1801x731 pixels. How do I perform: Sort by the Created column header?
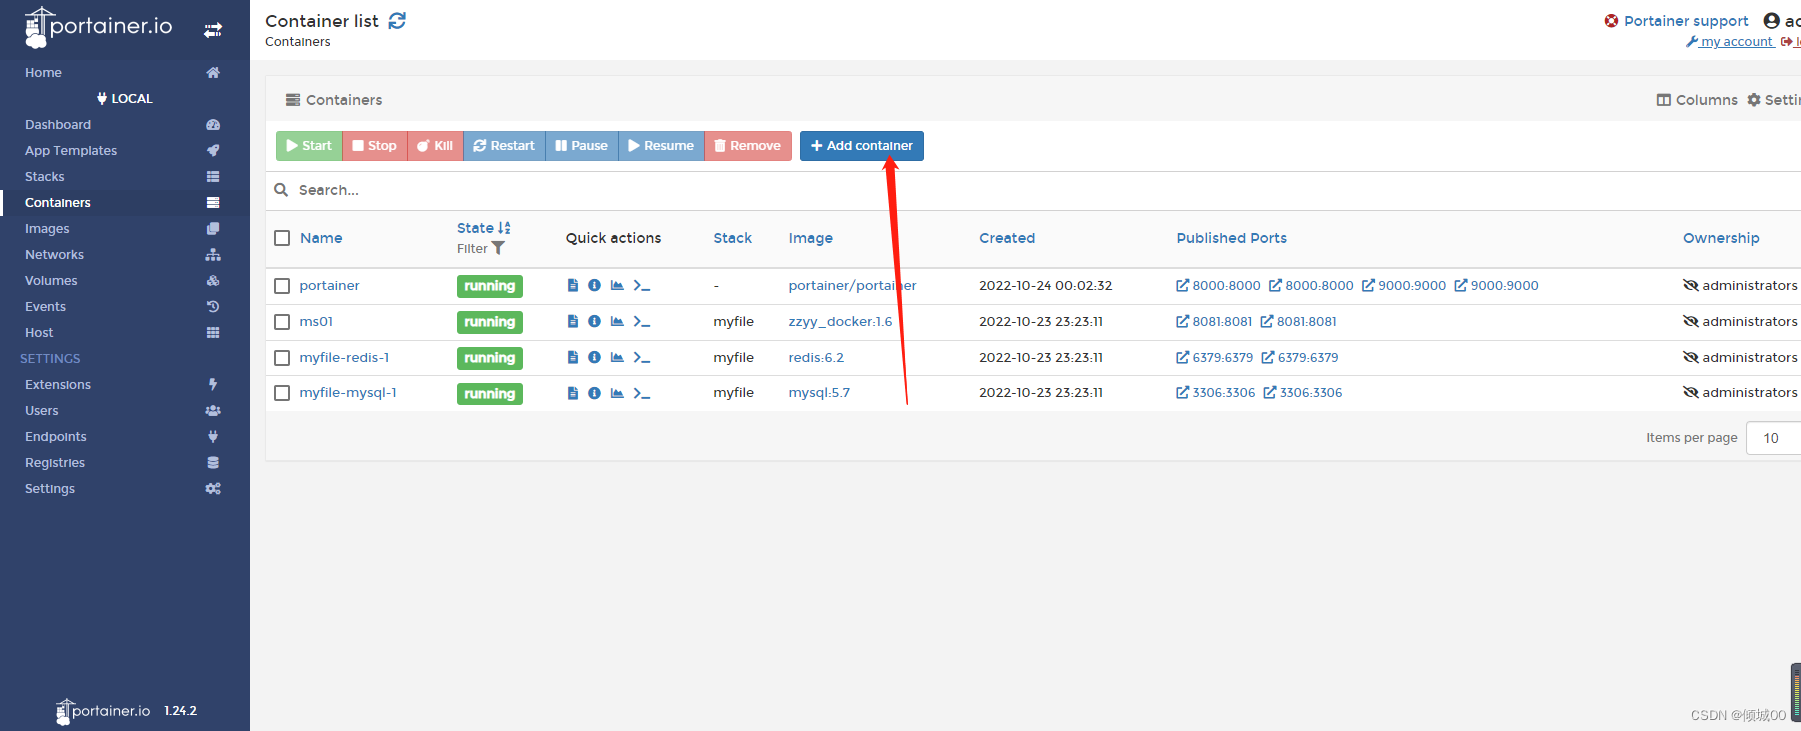[1007, 238]
